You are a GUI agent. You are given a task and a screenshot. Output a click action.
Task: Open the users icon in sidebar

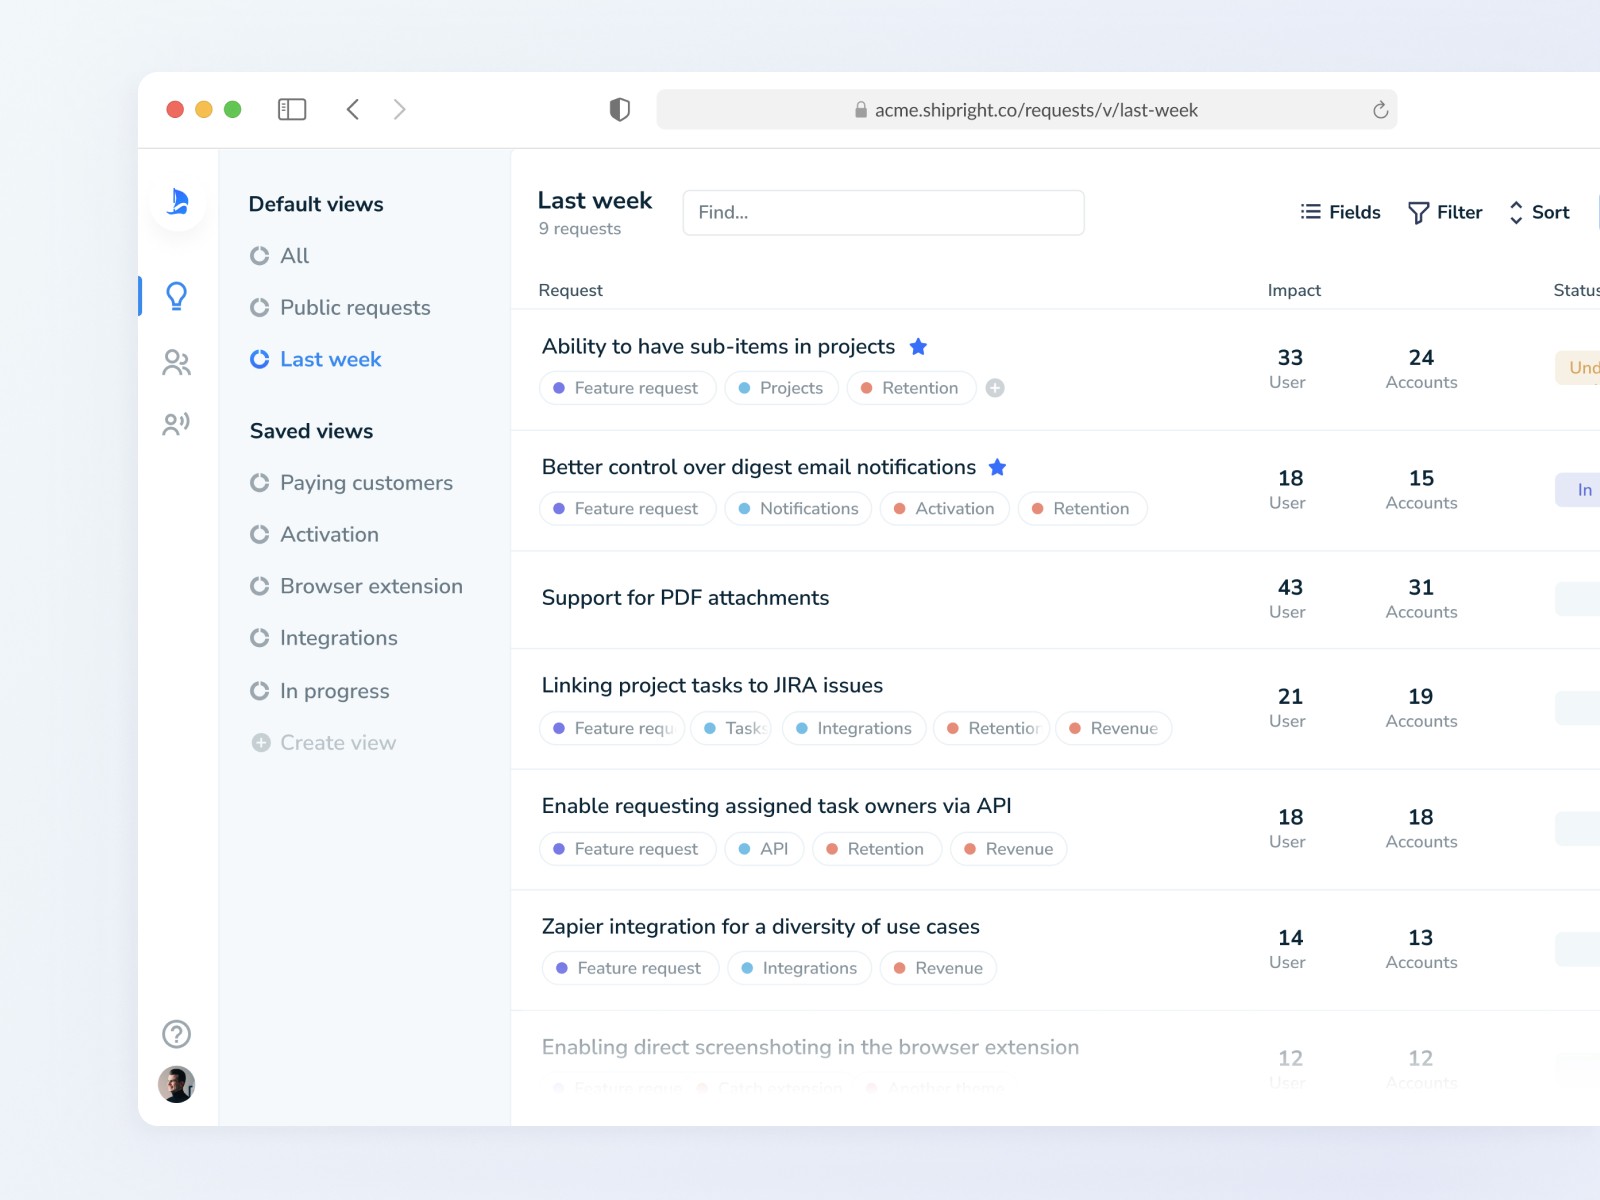(177, 362)
